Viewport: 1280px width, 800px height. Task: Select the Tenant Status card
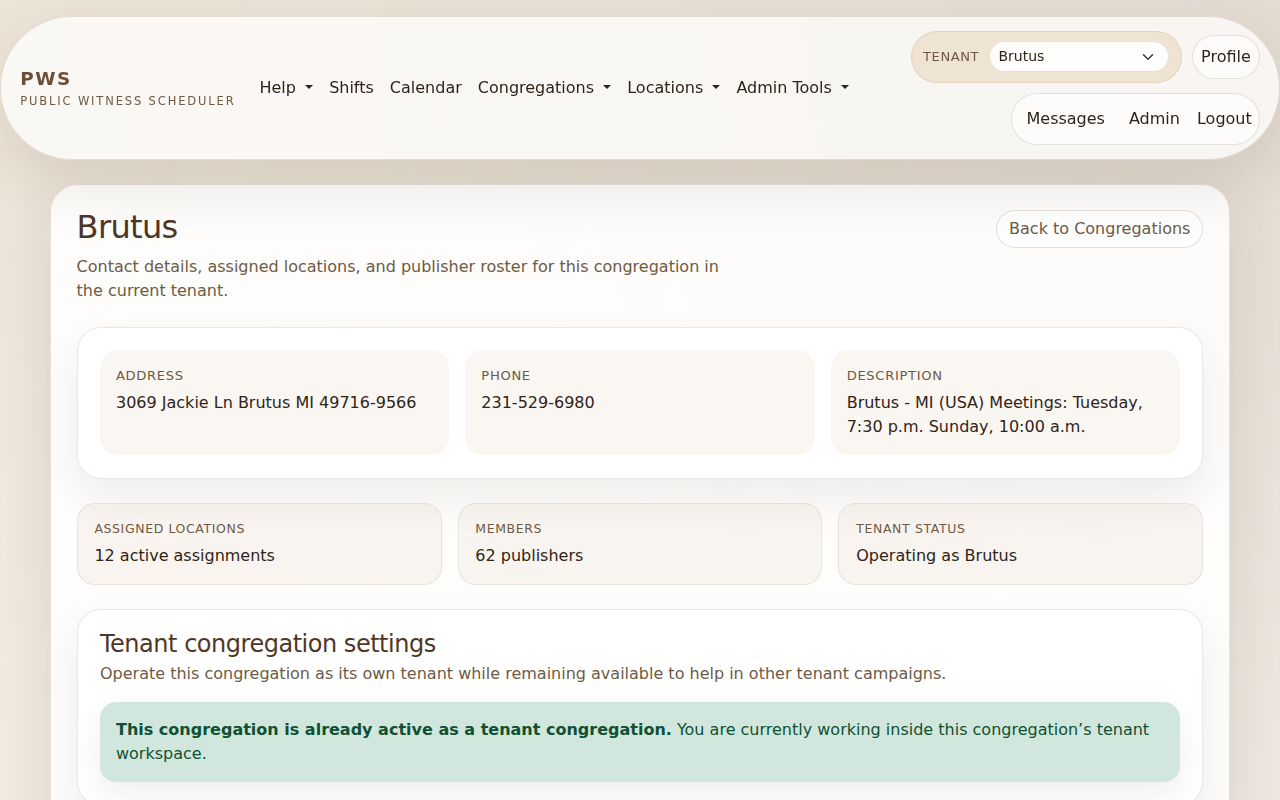1020,544
